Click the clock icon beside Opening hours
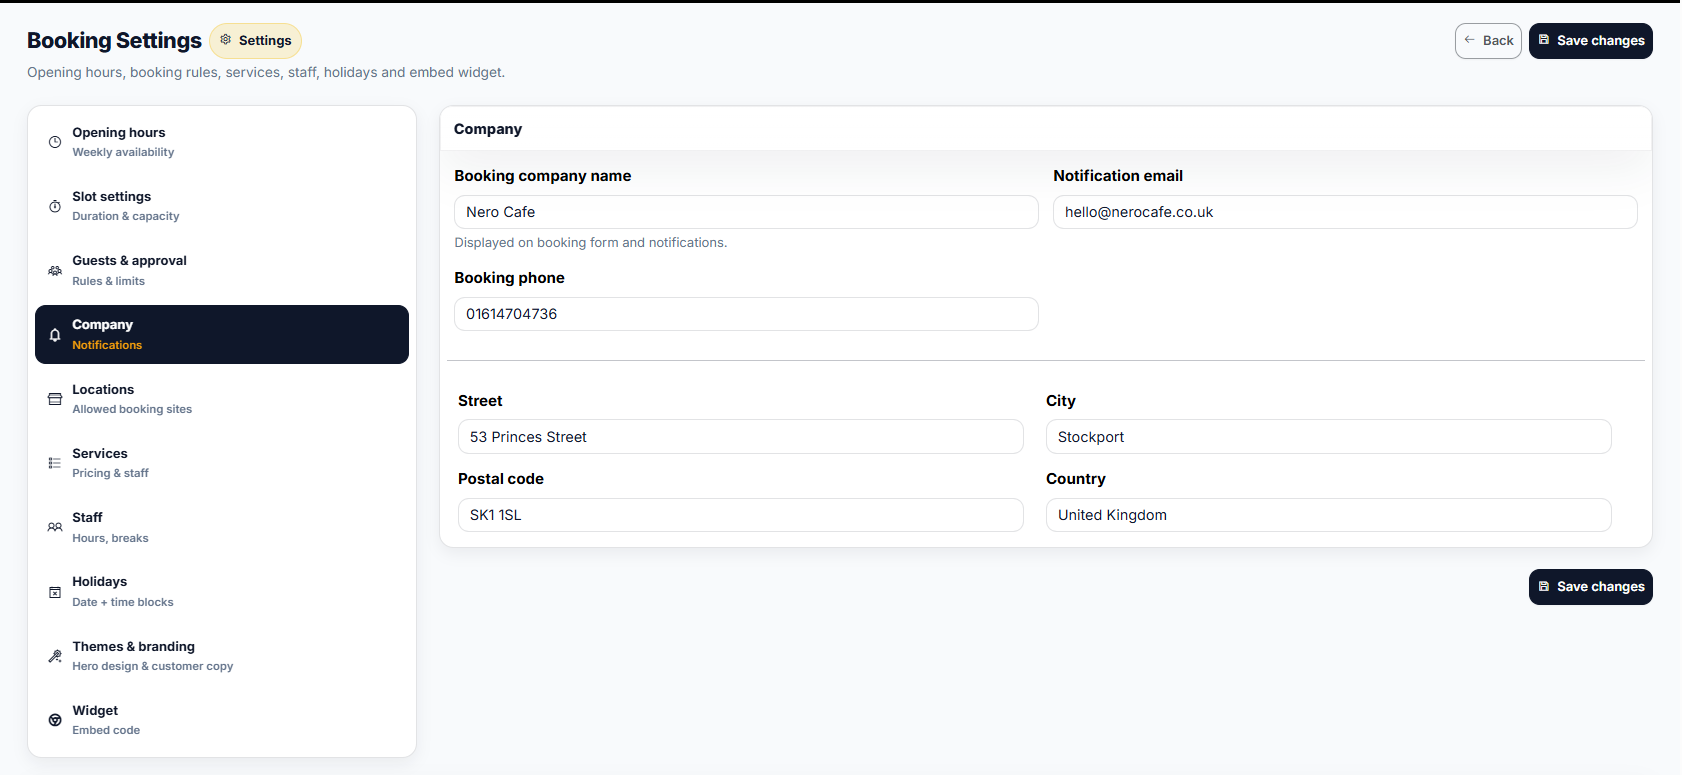1682x775 pixels. tap(55, 142)
